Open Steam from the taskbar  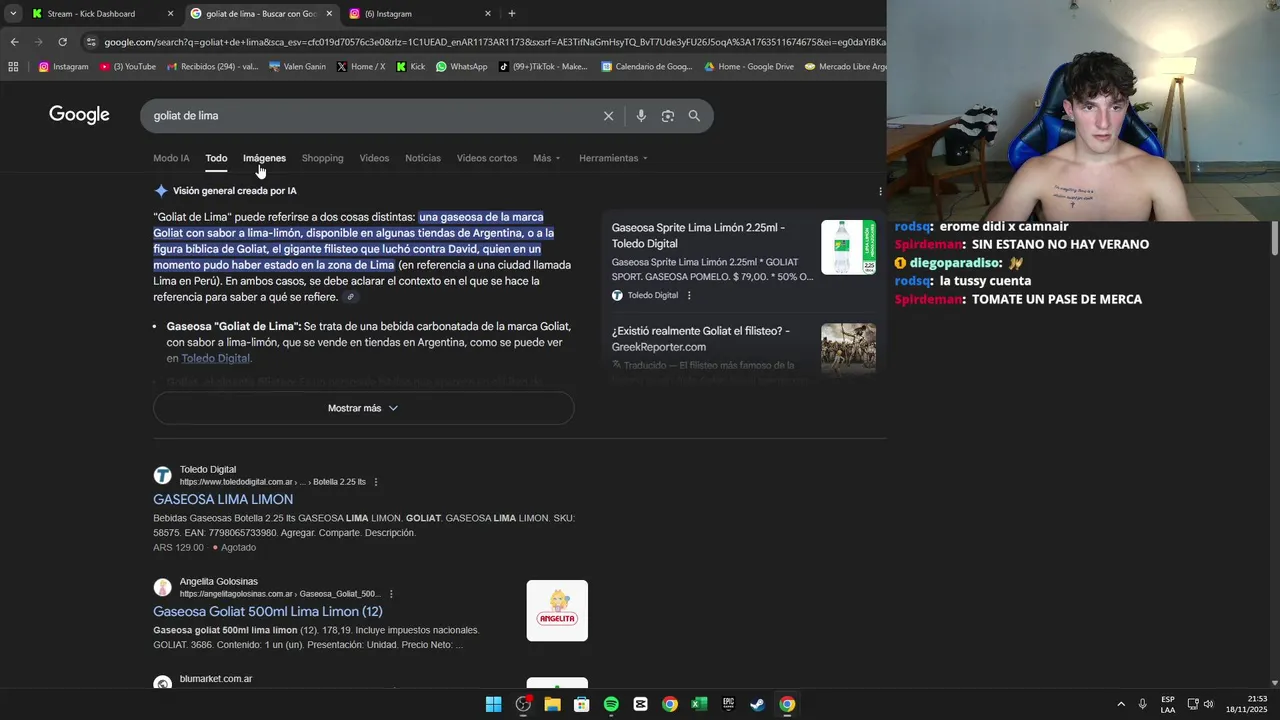[x=758, y=704]
